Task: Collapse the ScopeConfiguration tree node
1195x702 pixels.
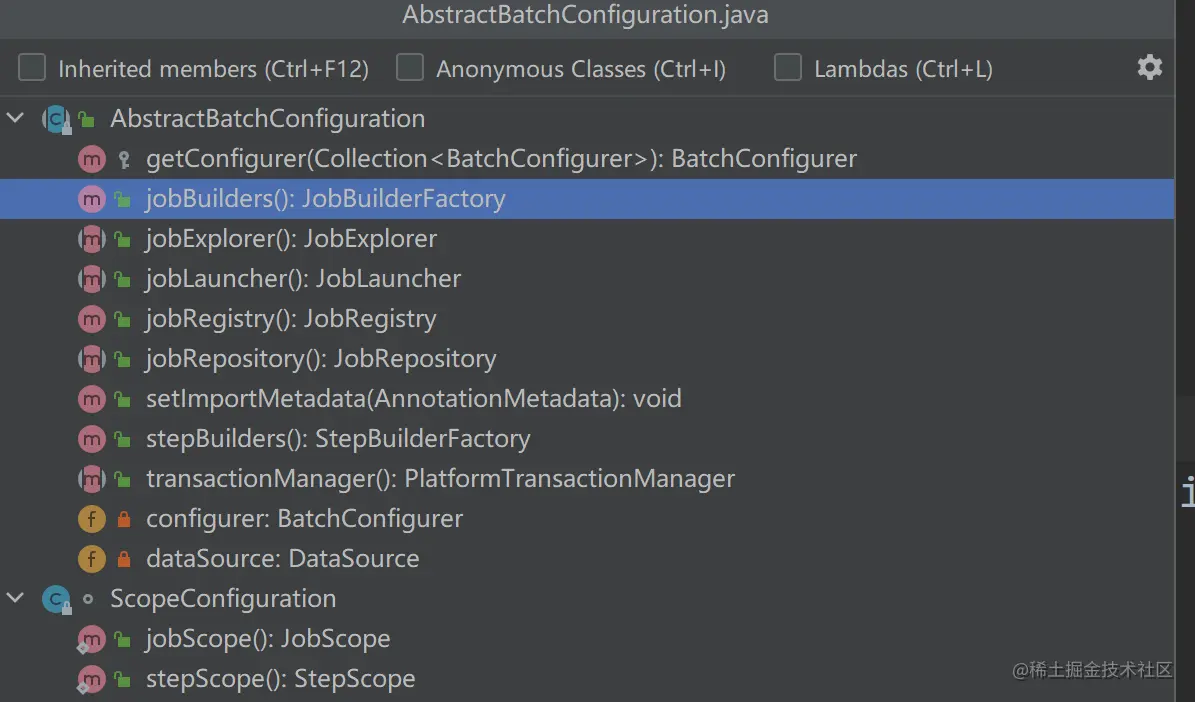Action: [15, 599]
